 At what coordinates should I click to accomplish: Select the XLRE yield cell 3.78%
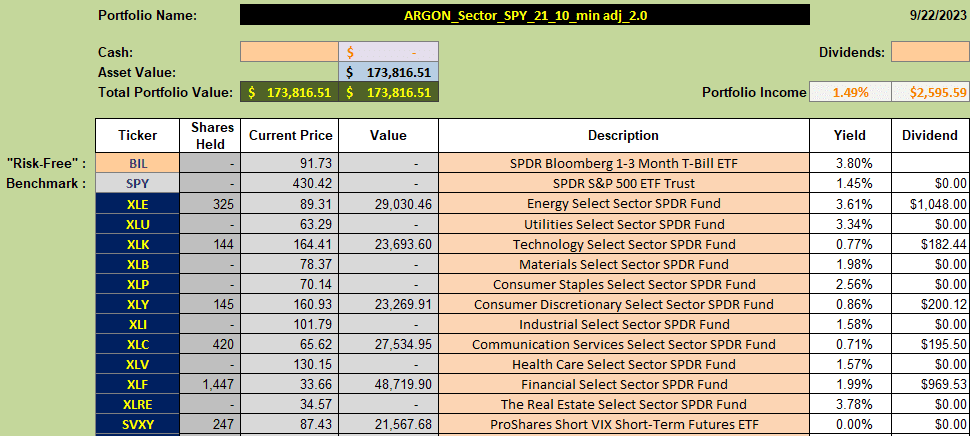point(850,404)
